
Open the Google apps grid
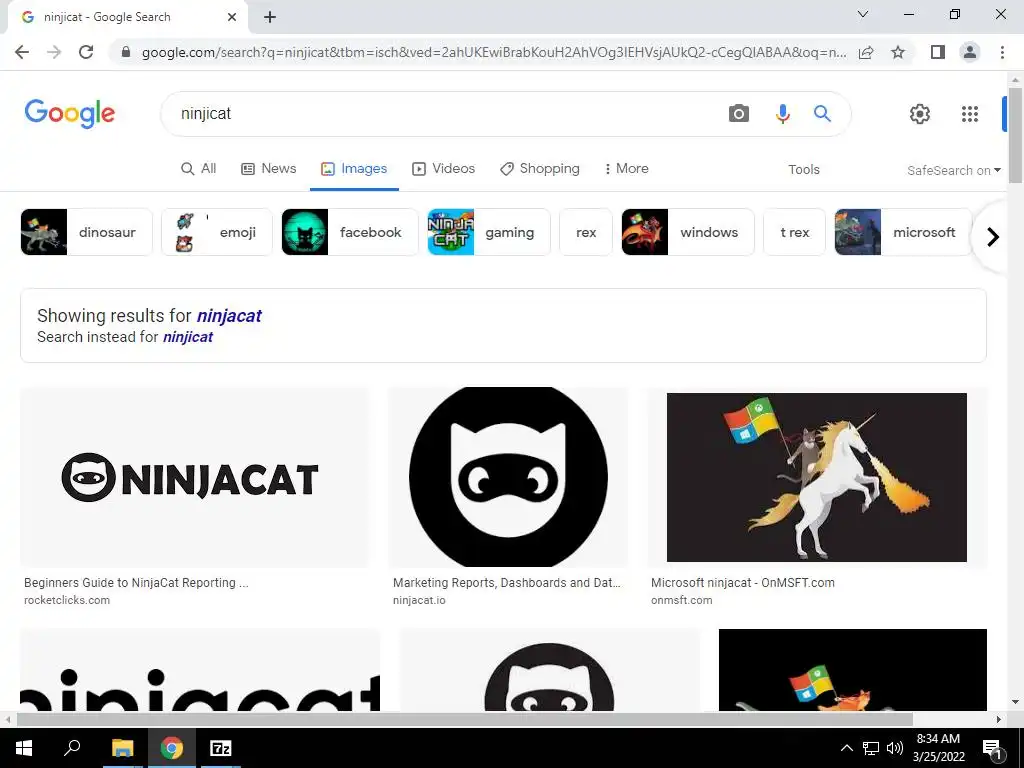click(970, 114)
